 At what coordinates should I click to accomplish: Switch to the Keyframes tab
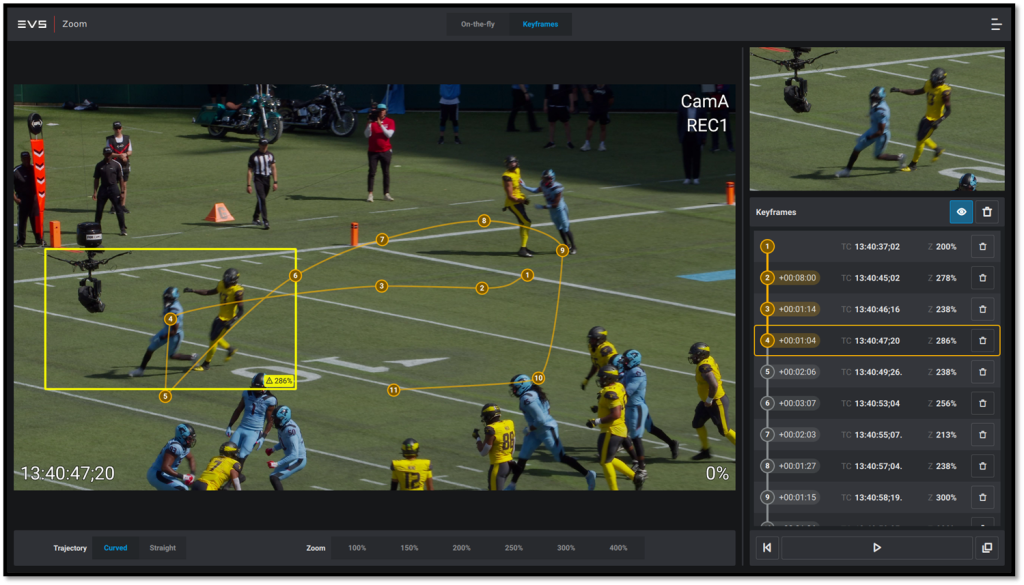540,24
